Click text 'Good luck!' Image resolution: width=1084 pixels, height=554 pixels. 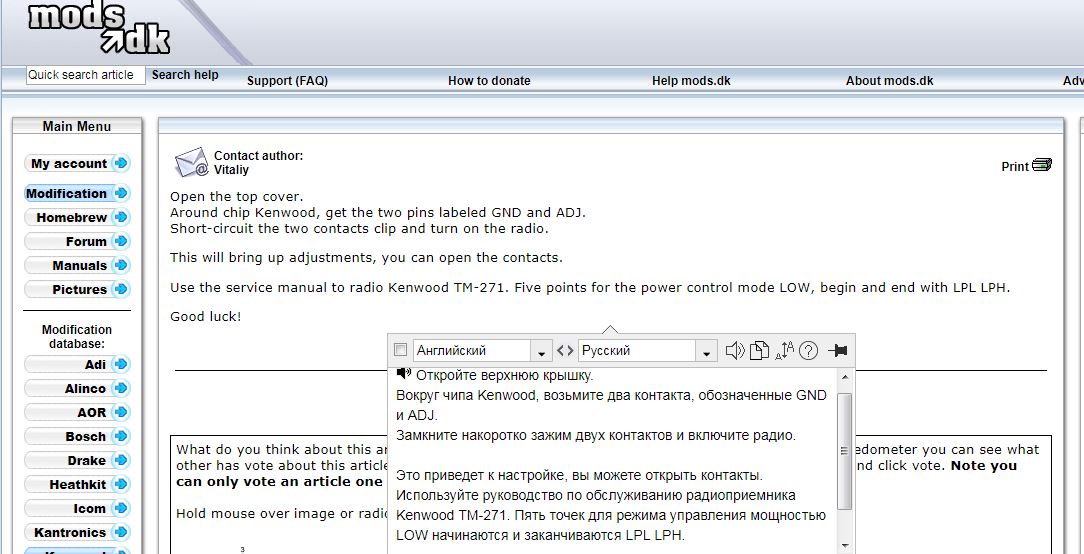(x=205, y=317)
